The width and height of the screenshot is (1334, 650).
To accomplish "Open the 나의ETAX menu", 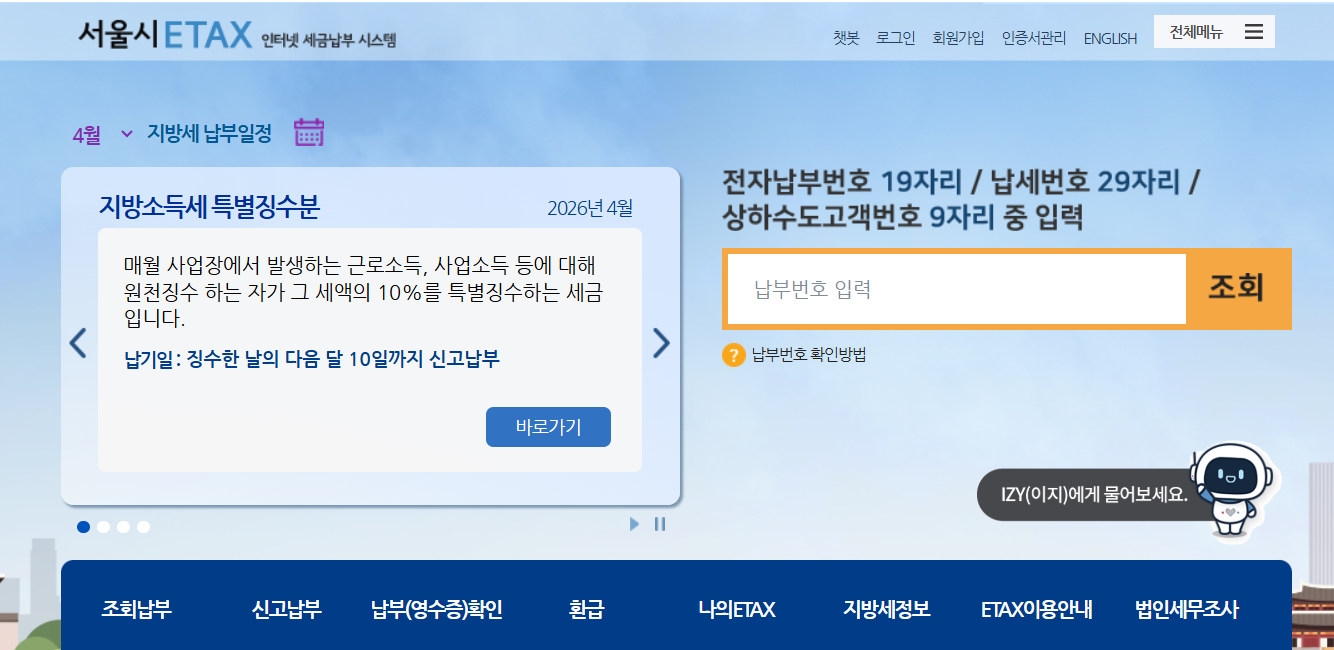I will (x=737, y=609).
